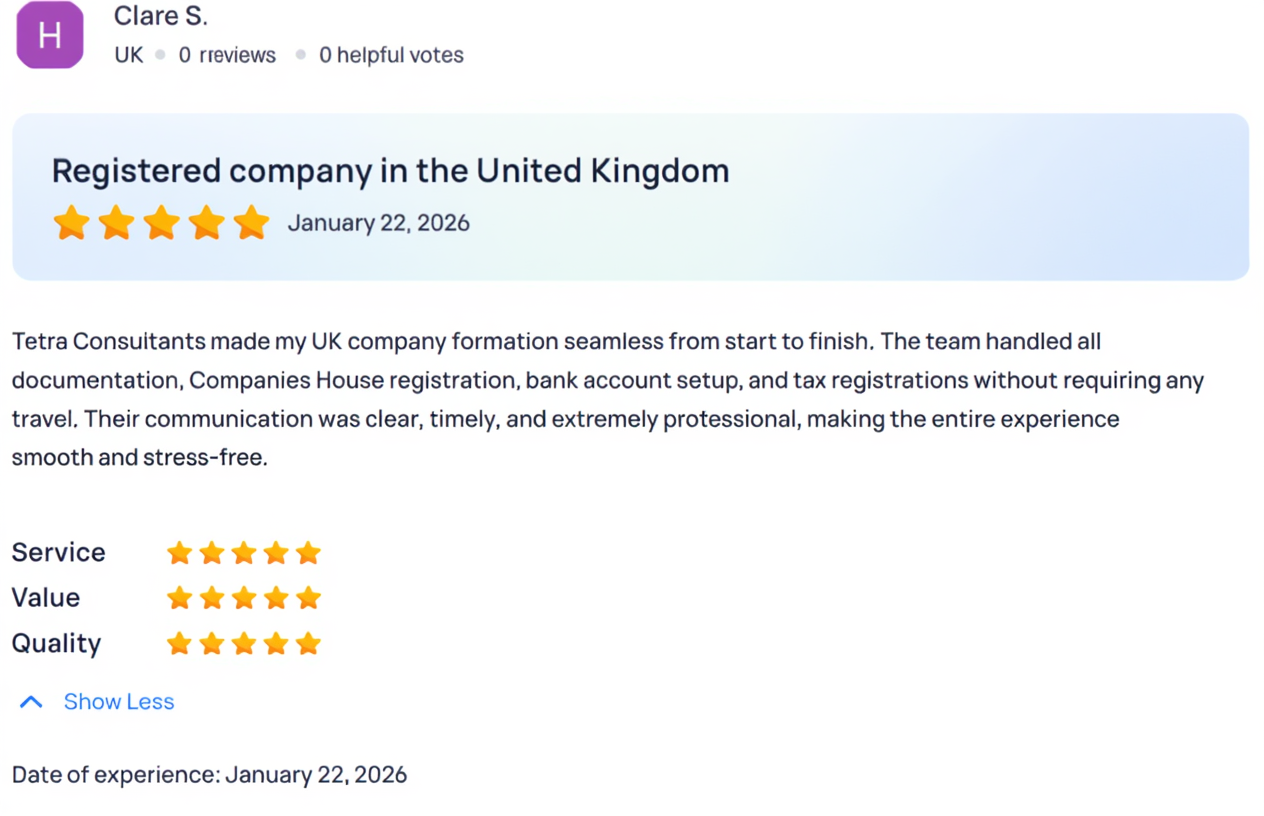
Task: Click the Date of experience line
Action: coord(209,775)
